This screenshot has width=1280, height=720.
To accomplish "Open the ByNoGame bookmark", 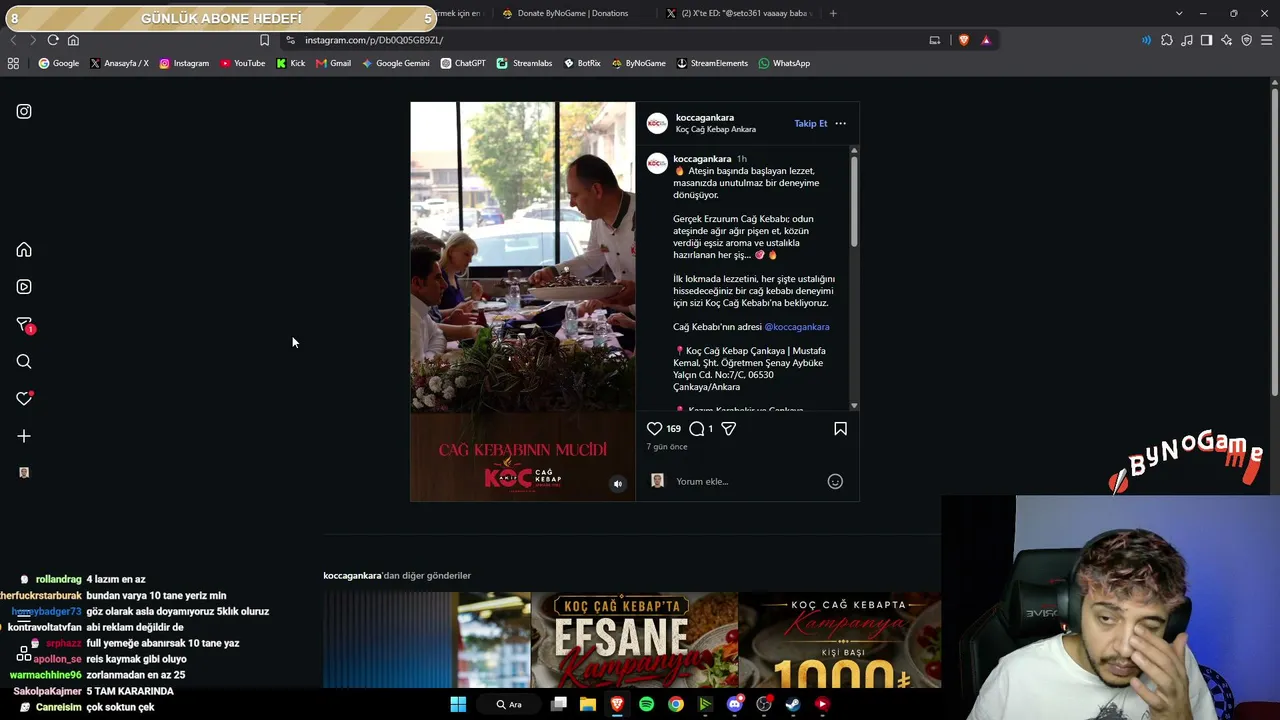I will (638, 63).
